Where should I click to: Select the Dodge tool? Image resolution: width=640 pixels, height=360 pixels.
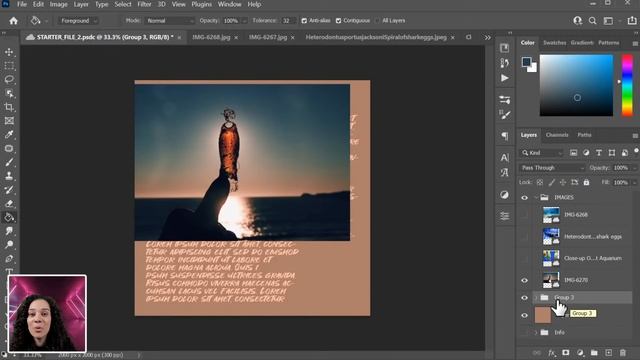9,244
